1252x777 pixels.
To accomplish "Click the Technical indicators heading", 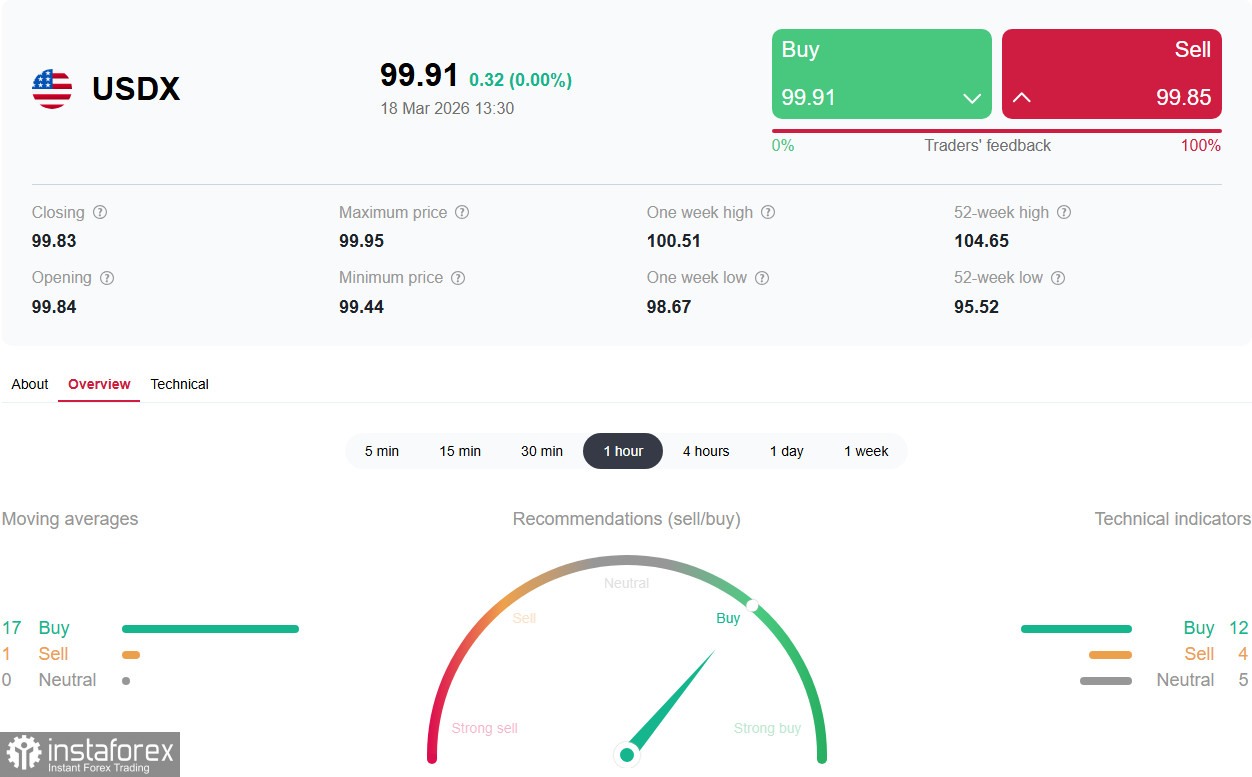I will pyautogui.click(x=1173, y=519).
